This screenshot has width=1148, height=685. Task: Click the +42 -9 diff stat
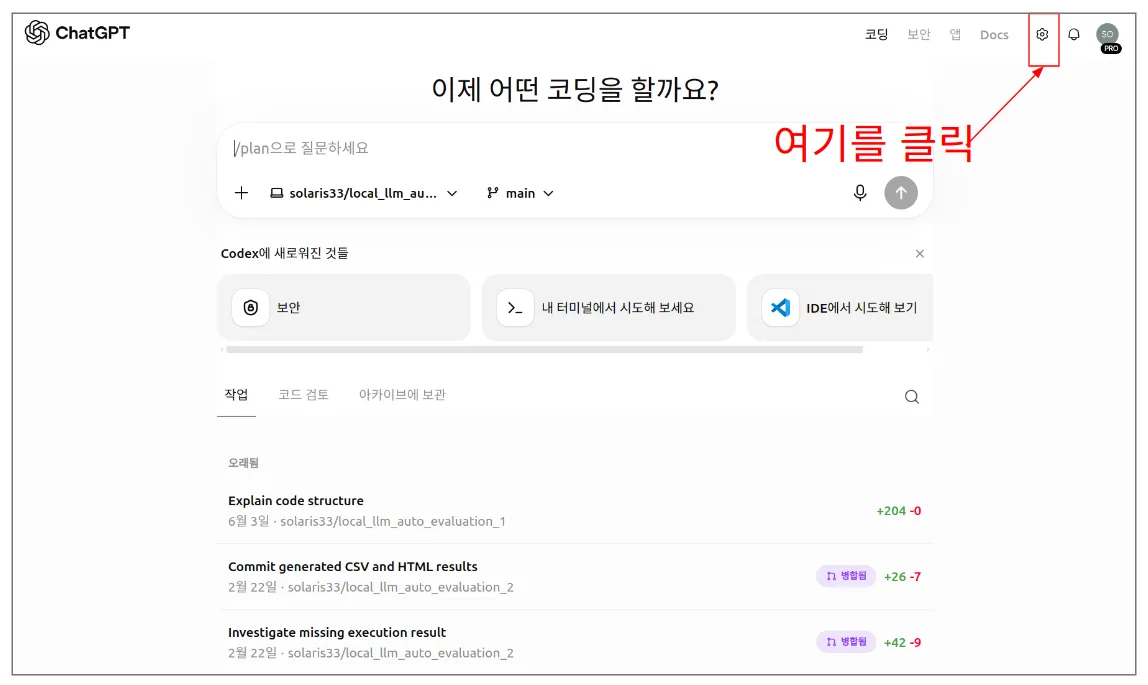click(902, 643)
